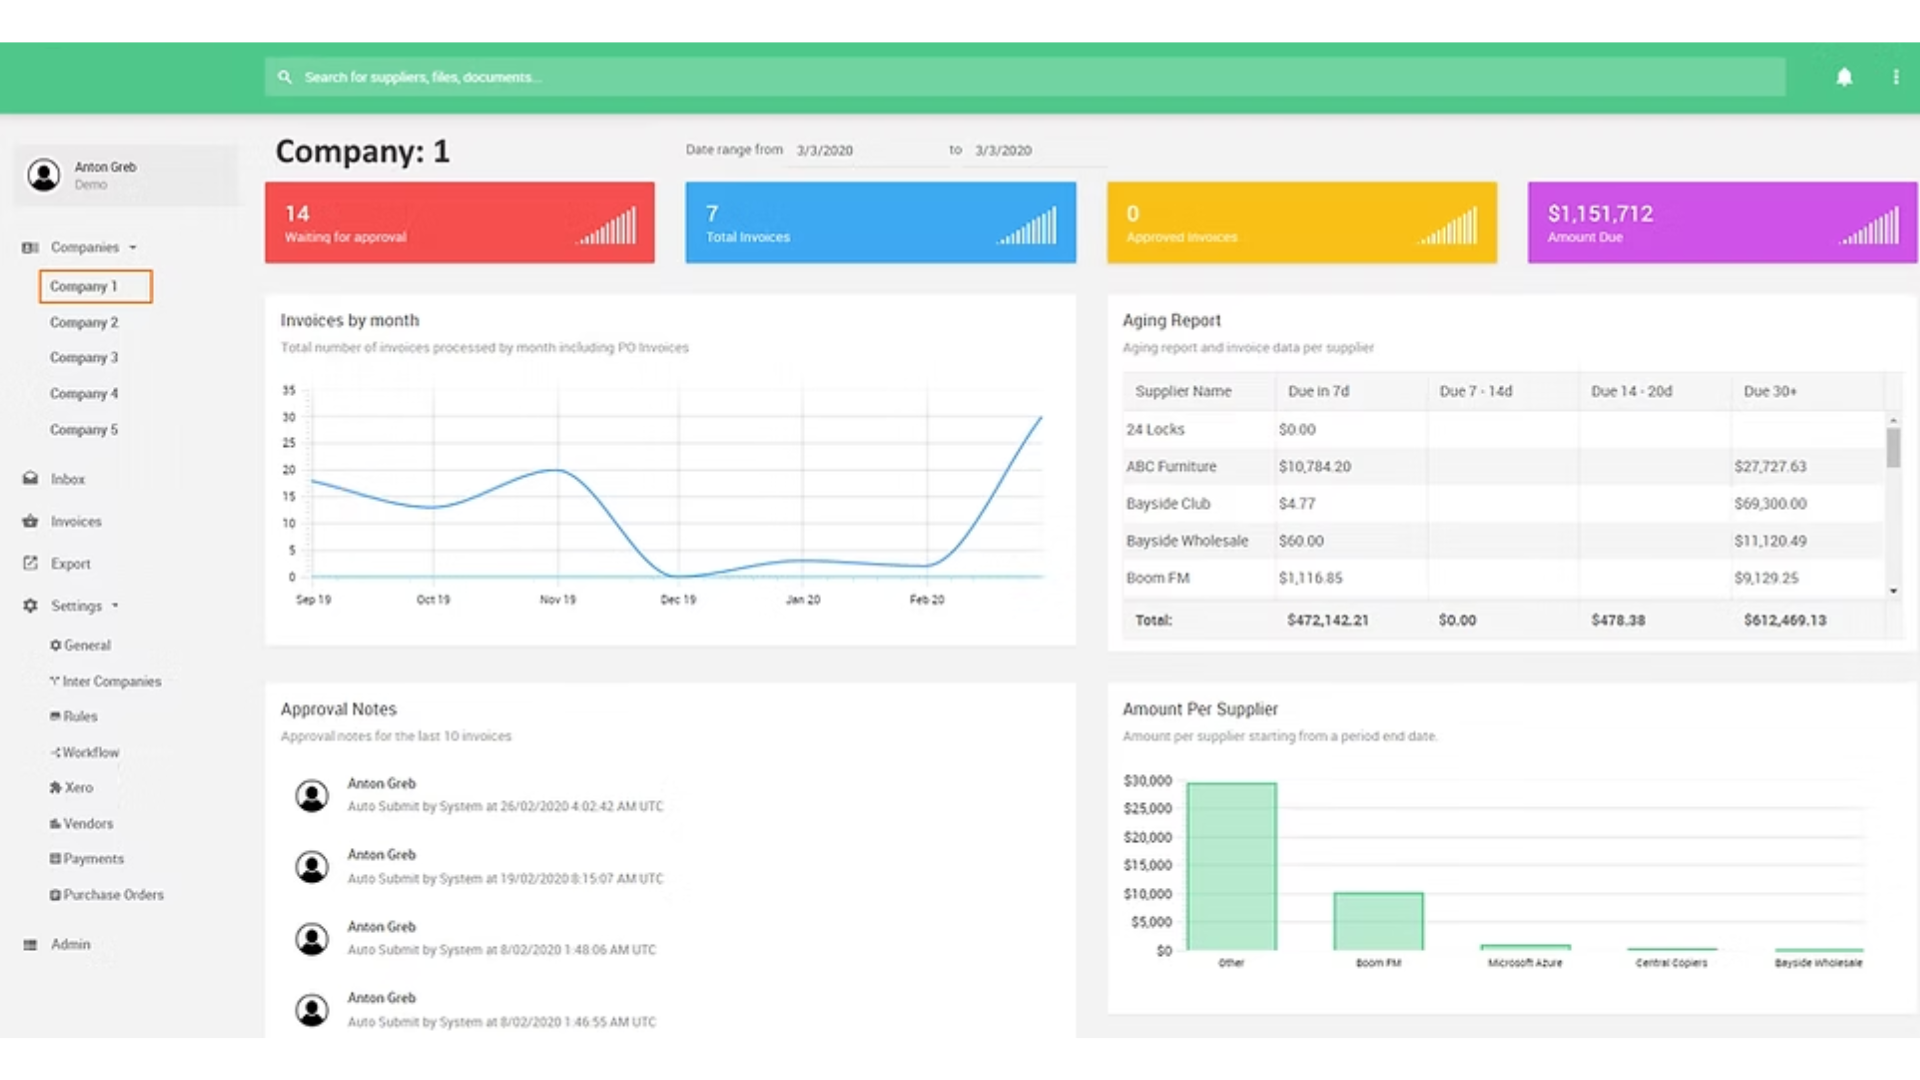The width and height of the screenshot is (1920, 1080).
Task: Click the Settings gear icon
Action: (30, 606)
